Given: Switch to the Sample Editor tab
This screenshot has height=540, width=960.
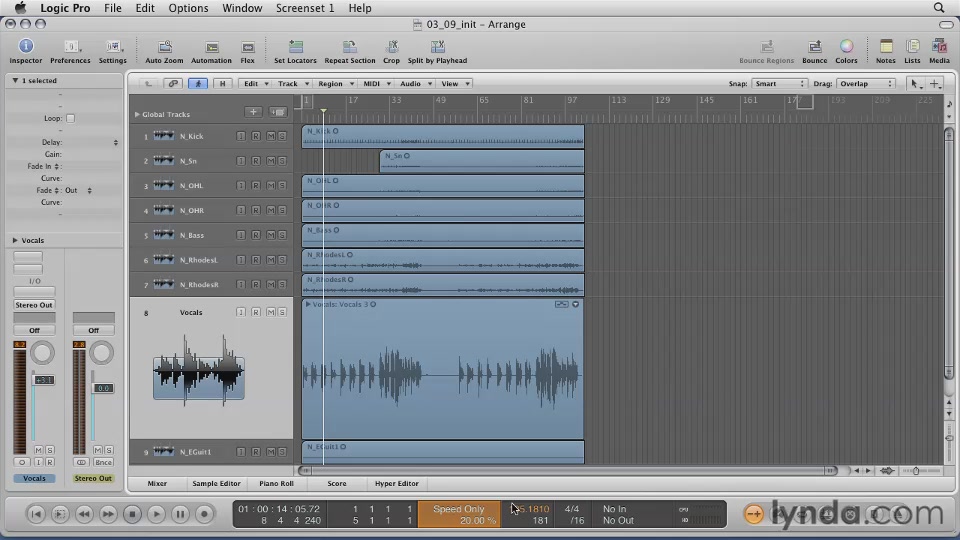Looking at the screenshot, I should 216,483.
